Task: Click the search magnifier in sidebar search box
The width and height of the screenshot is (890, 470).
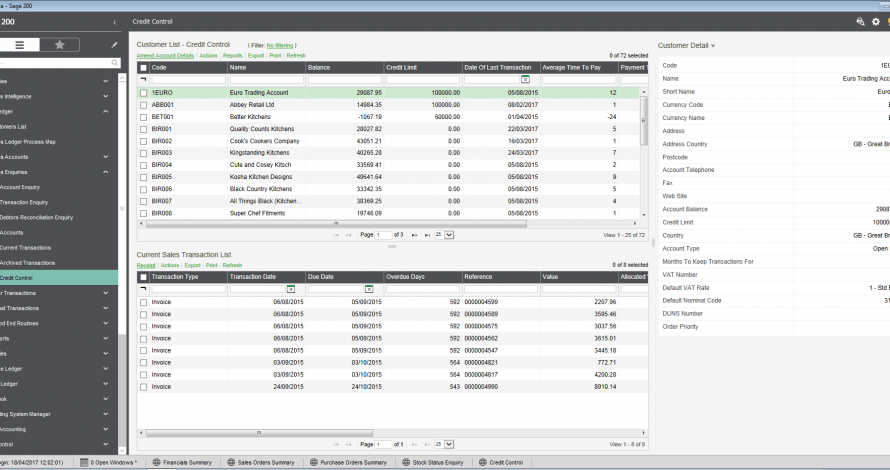Action: click(114, 62)
